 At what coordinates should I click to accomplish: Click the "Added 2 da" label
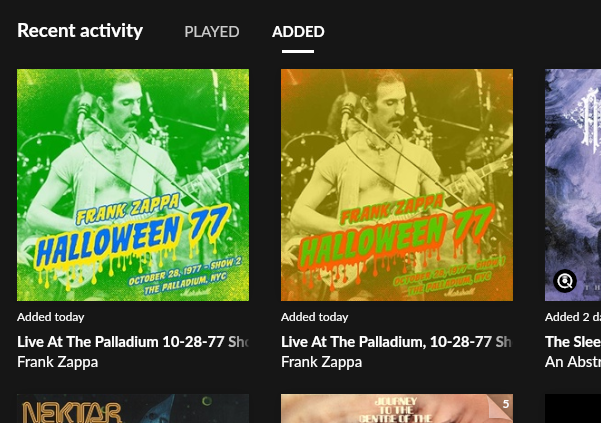(573, 317)
